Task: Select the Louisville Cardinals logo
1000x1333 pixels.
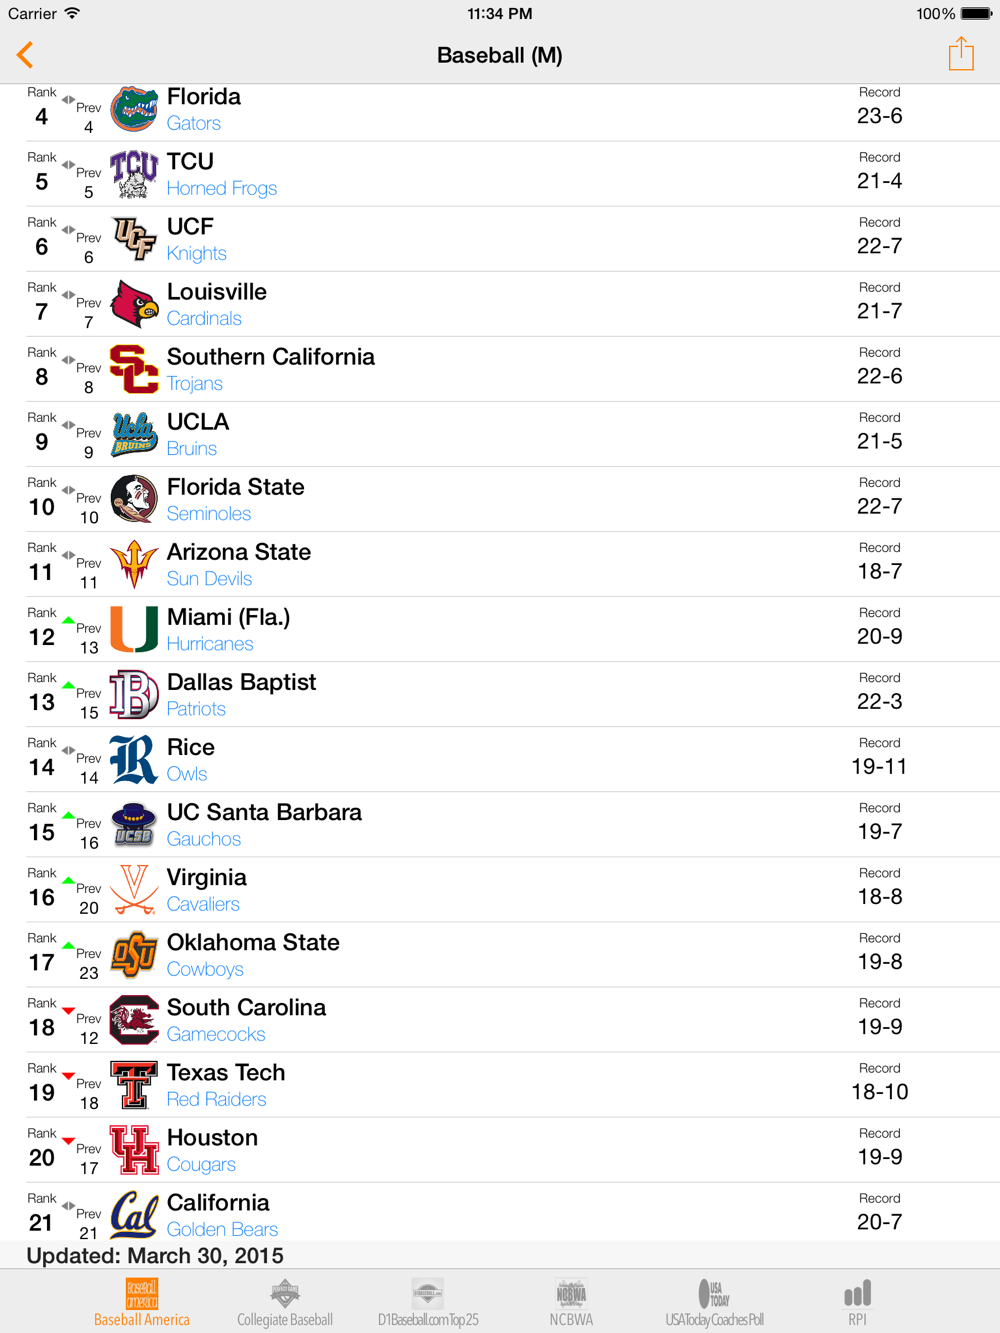Action: [x=134, y=304]
